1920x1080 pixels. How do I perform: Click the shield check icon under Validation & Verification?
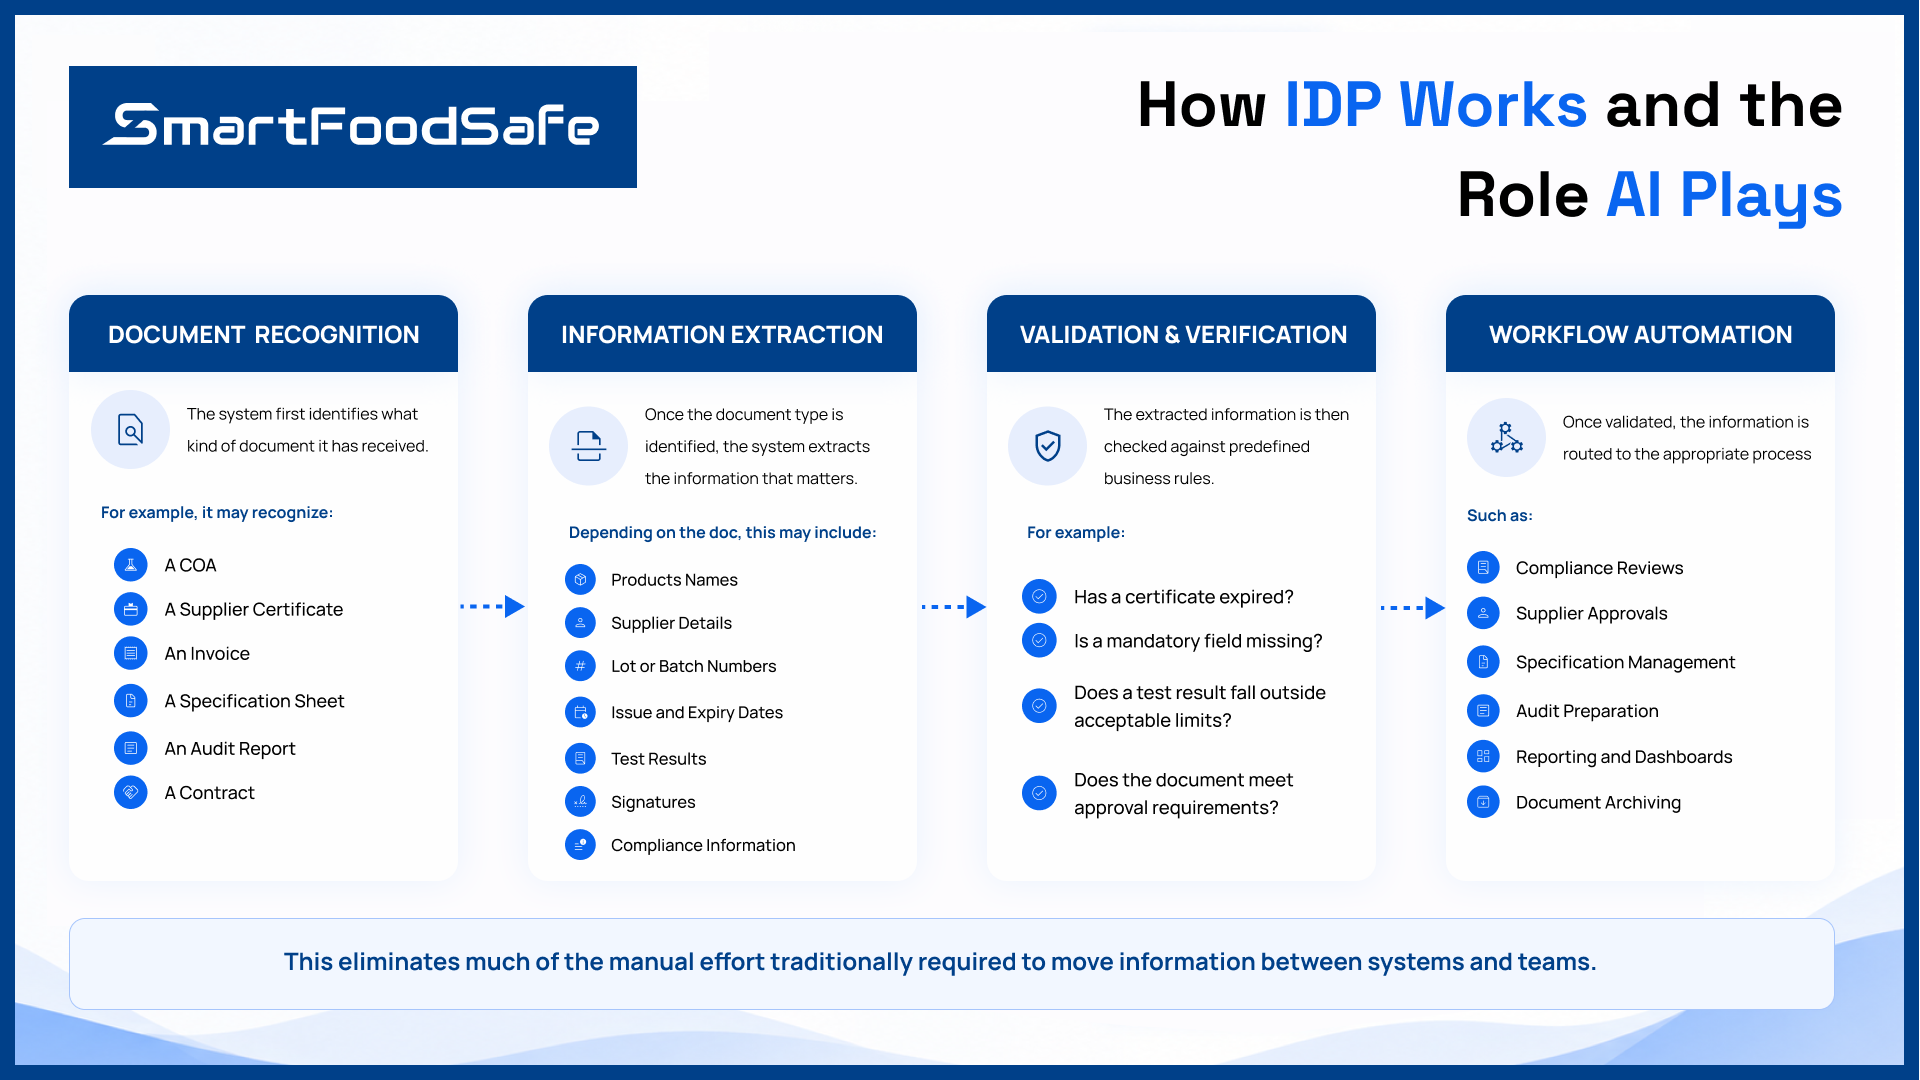coord(1047,446)
